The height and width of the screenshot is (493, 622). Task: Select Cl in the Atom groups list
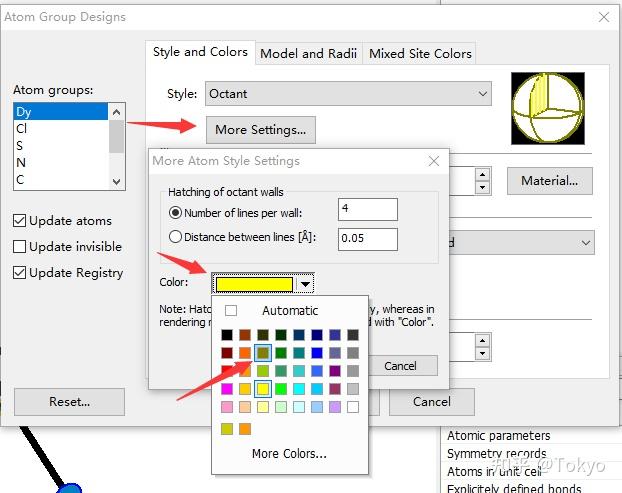pyautogui.click(x=24, y=129)
